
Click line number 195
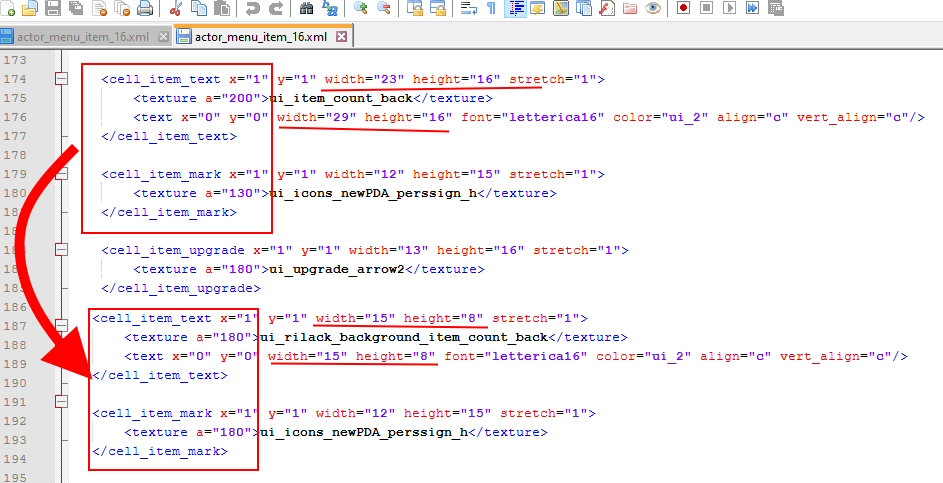(x=15, y=478)
